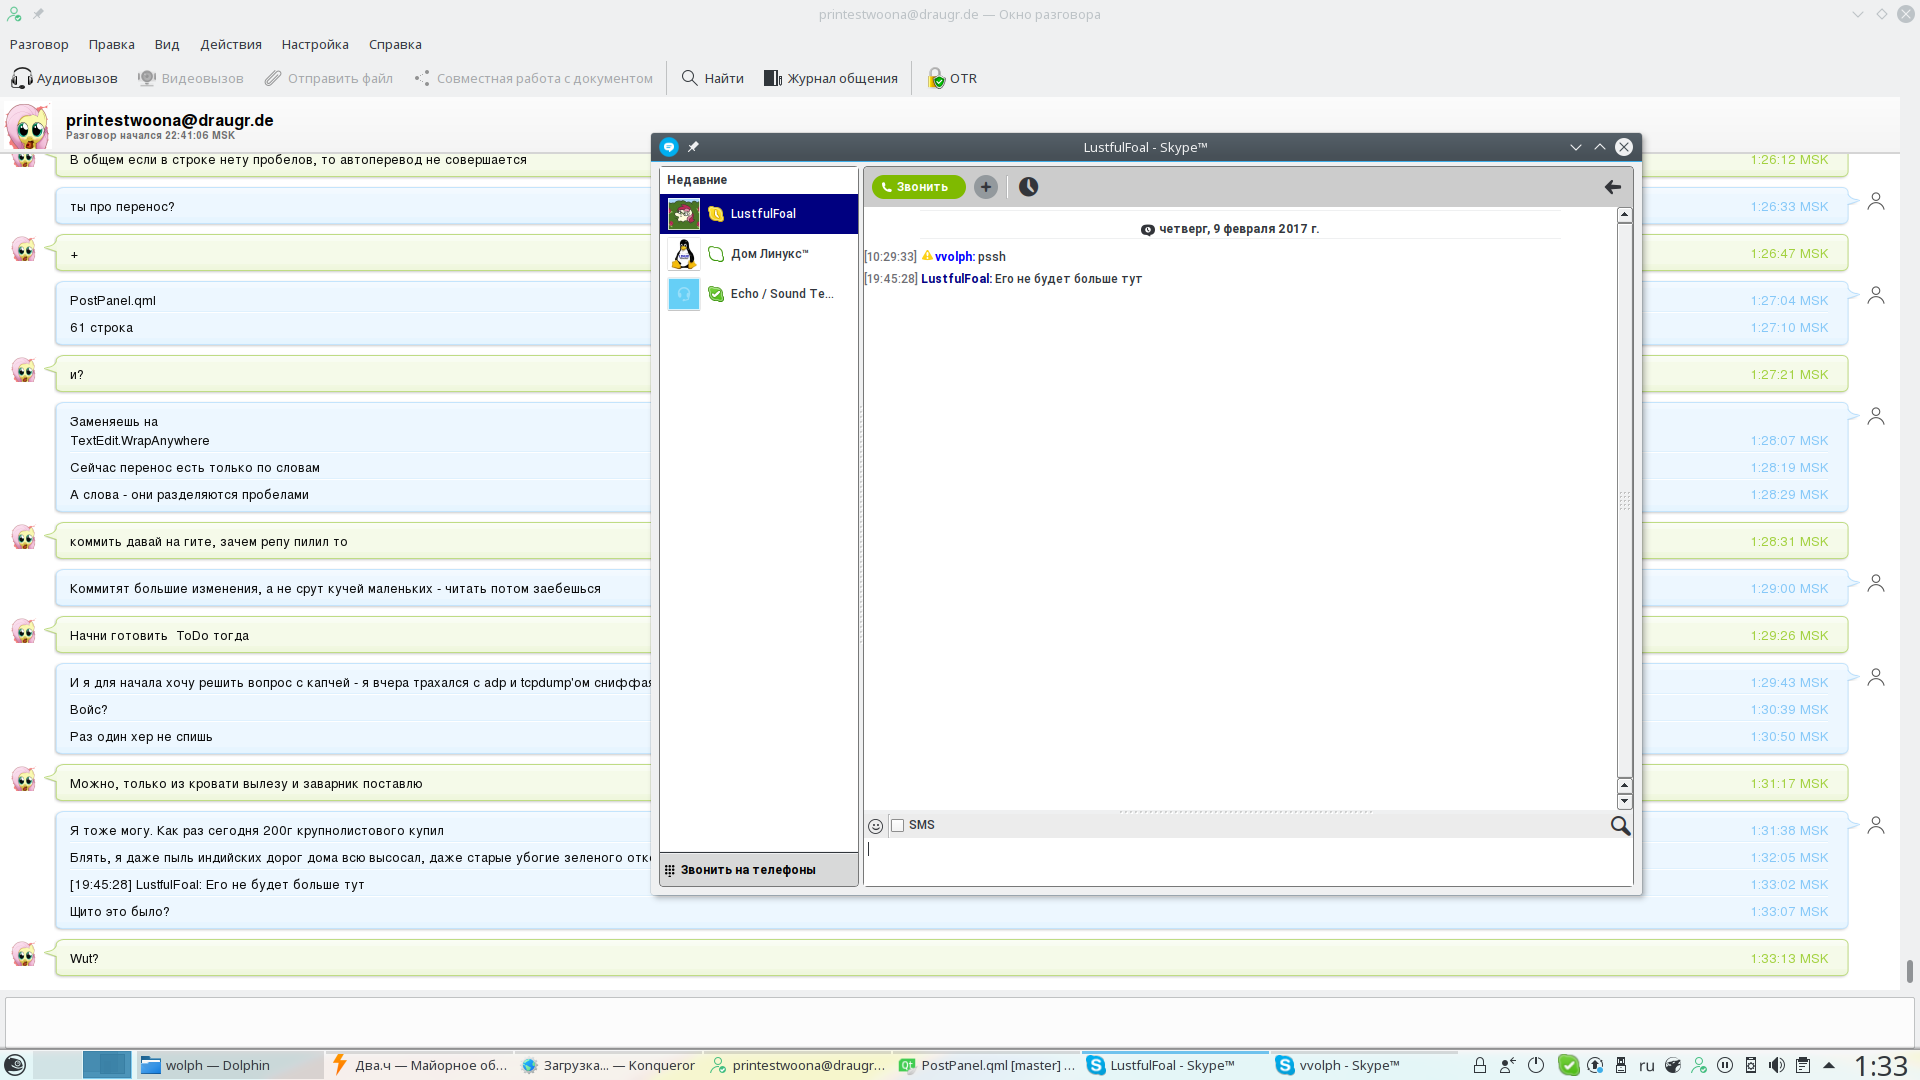Click the plus add-people button in Skype
1920x1080 pixels.
tap(986, 187)
